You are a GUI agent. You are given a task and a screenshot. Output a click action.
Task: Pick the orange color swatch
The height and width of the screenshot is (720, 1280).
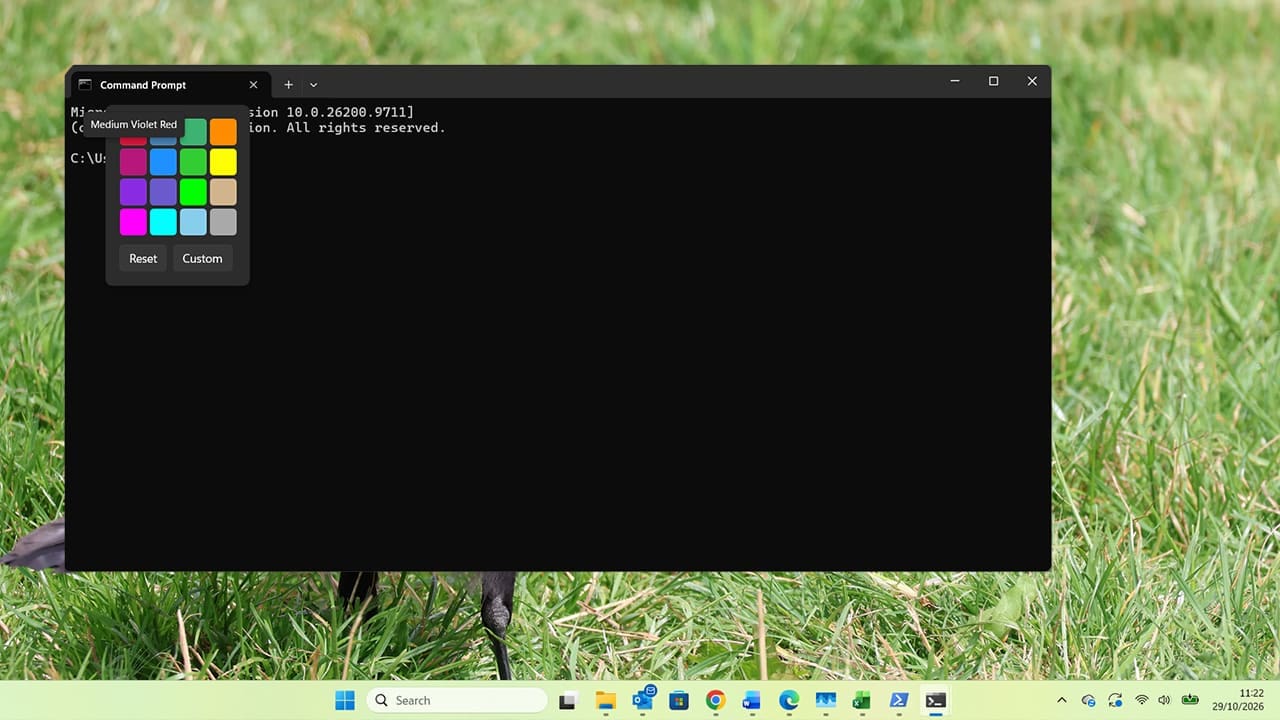click(x=223, y=132)
